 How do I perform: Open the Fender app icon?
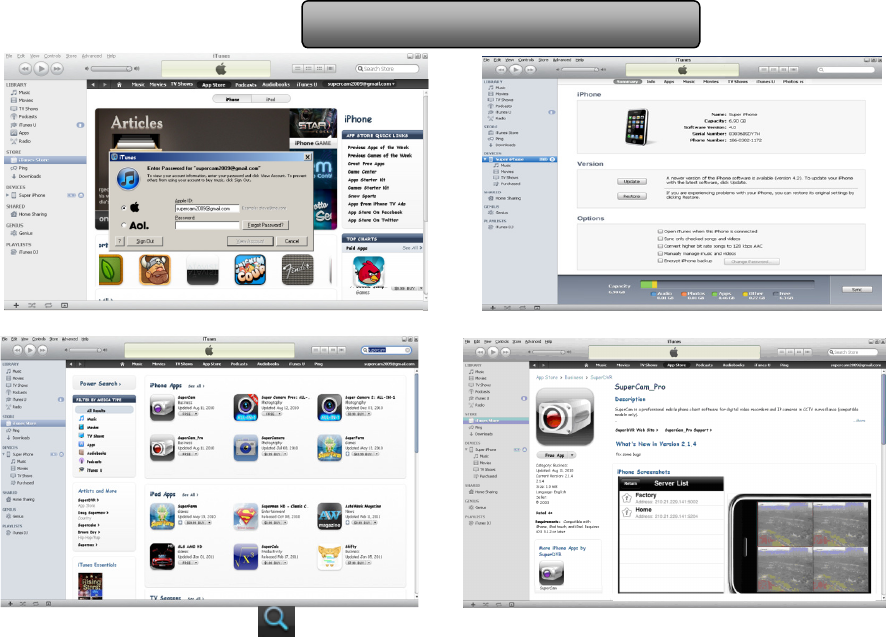[298, 270]
